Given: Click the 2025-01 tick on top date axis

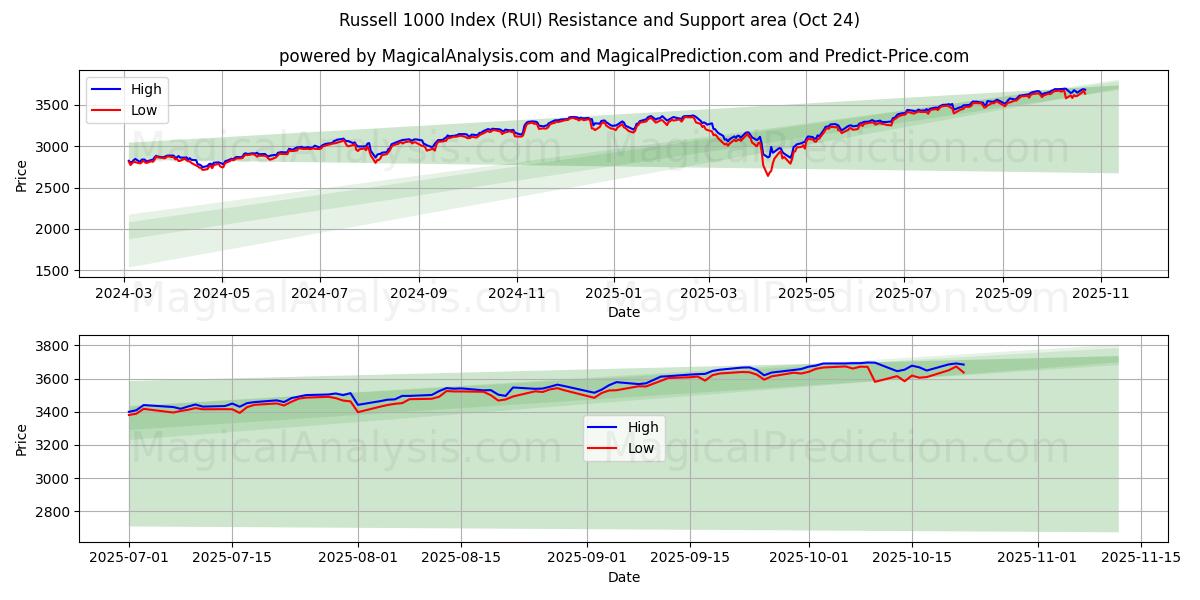Looking at the screenshot, I should pos(612,294).
